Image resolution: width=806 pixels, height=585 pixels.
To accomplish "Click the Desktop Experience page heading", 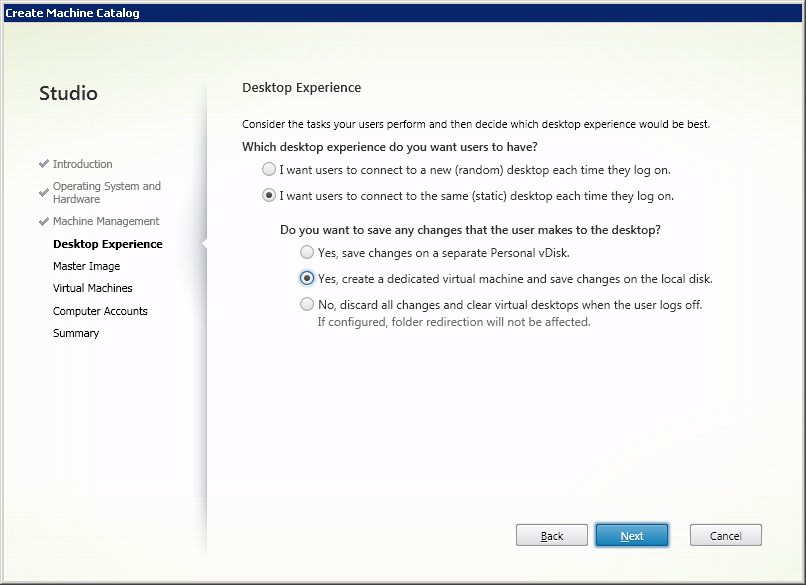I will pos(302,88).
